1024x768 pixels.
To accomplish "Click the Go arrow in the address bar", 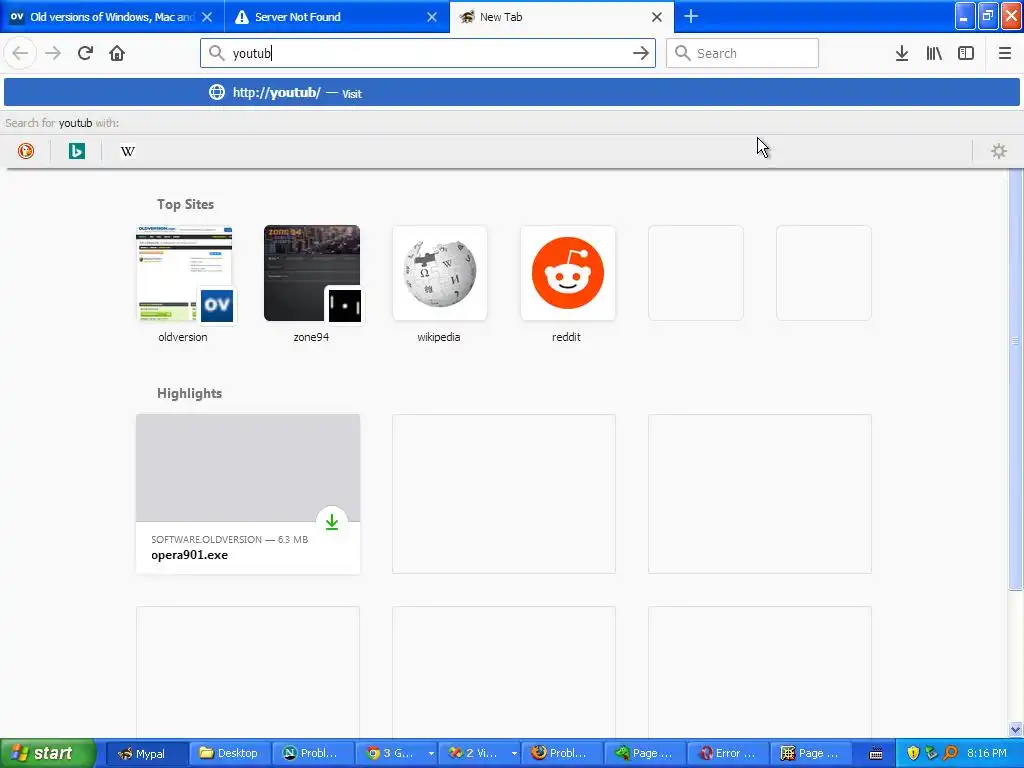I will pos(641,53).
